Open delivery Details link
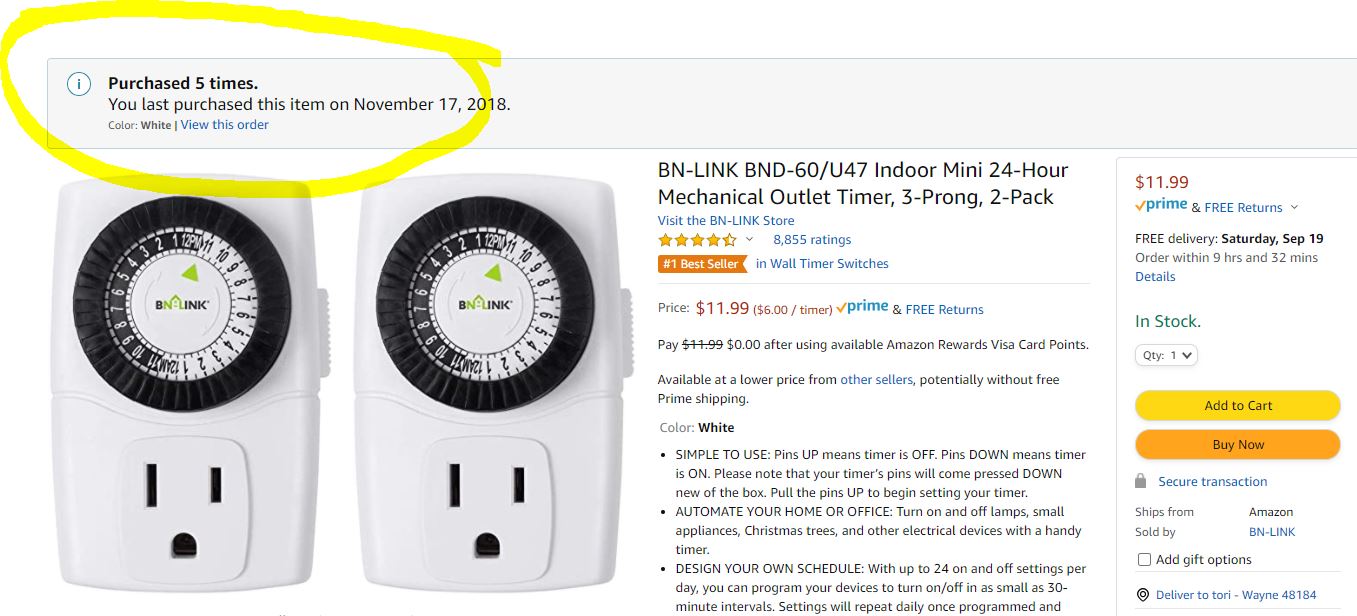This screenshot has width=1357, height=616. coord(1155,277)
